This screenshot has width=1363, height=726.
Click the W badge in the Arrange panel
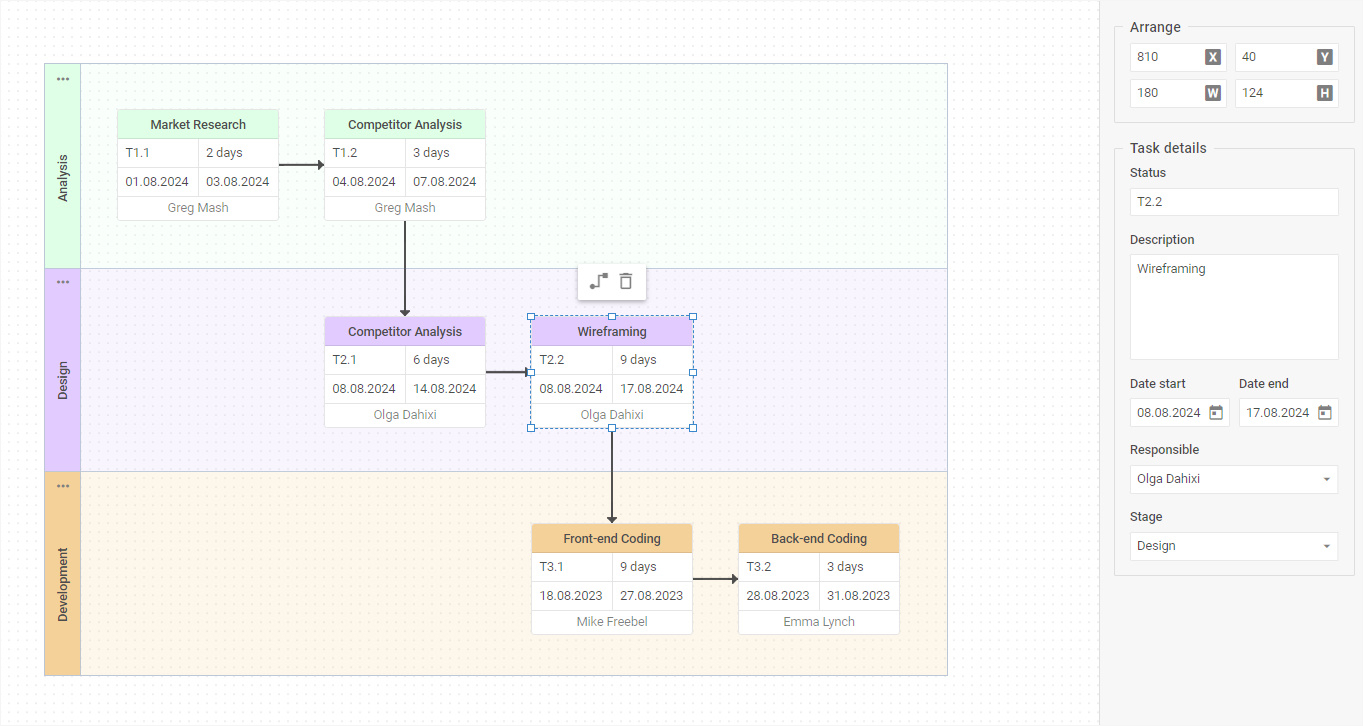tap(1210, 93)
